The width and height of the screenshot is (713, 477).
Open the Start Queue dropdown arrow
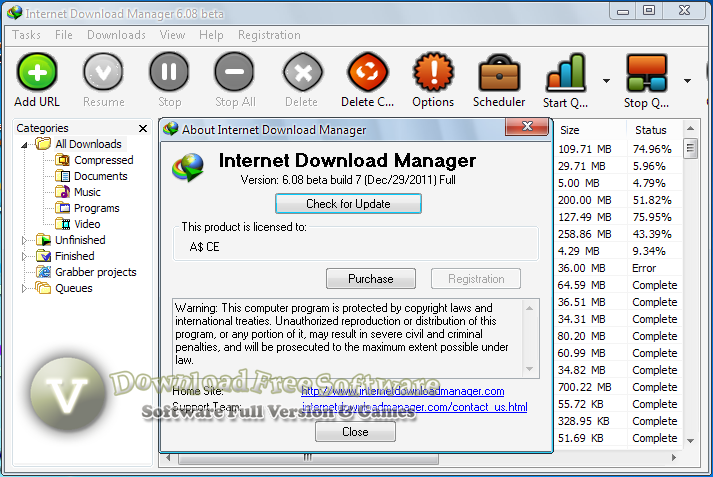tap(606, 81)
